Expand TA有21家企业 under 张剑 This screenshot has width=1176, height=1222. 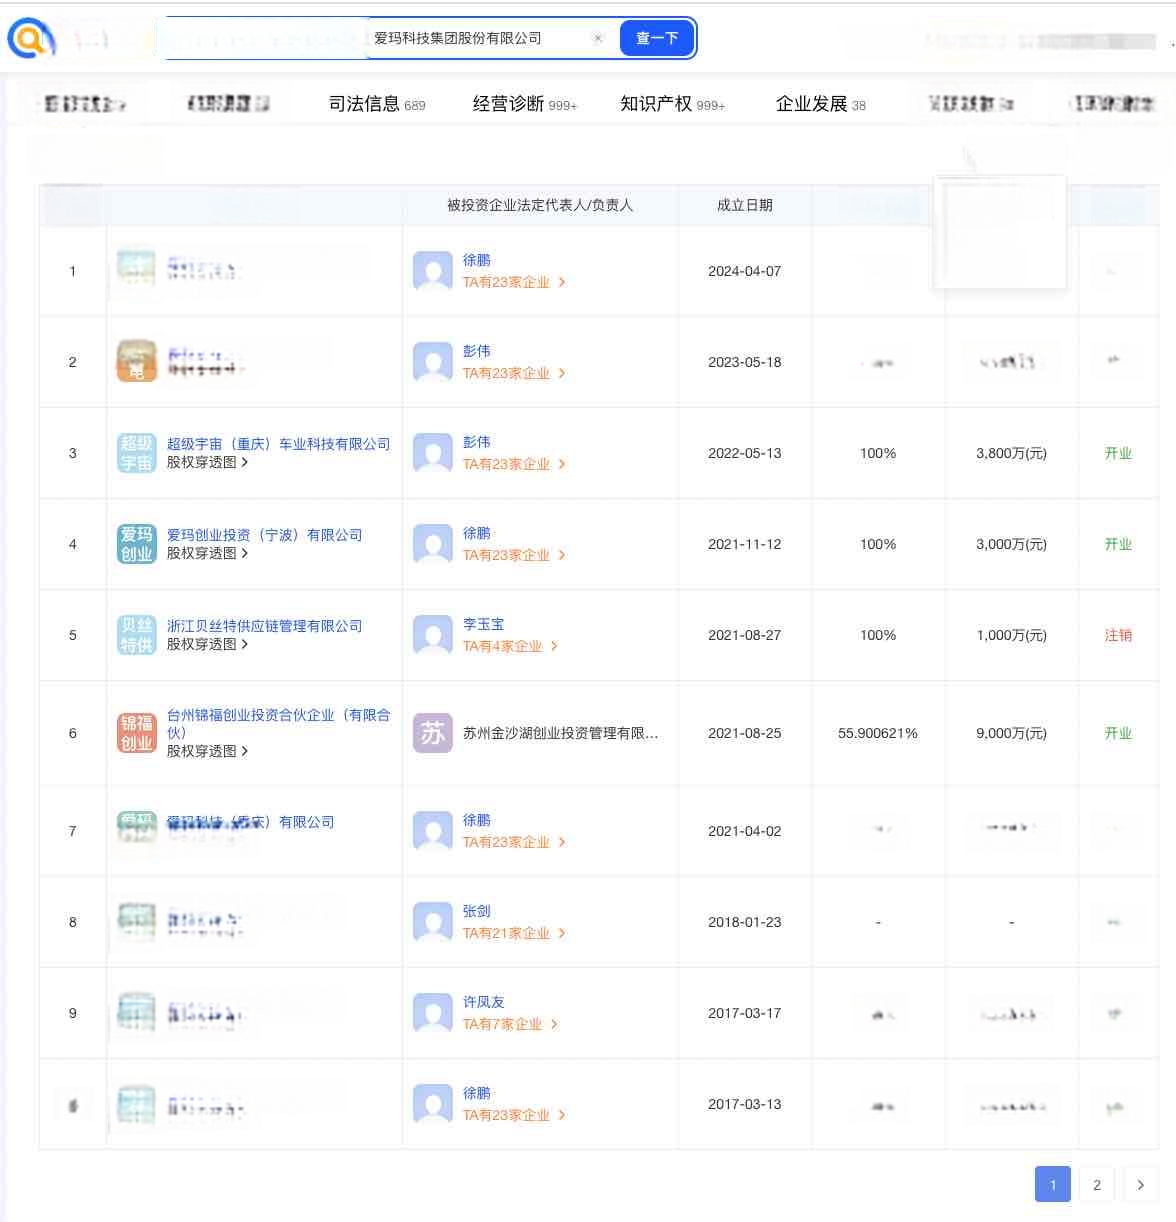pyautogui.click(x=514, y=933)
